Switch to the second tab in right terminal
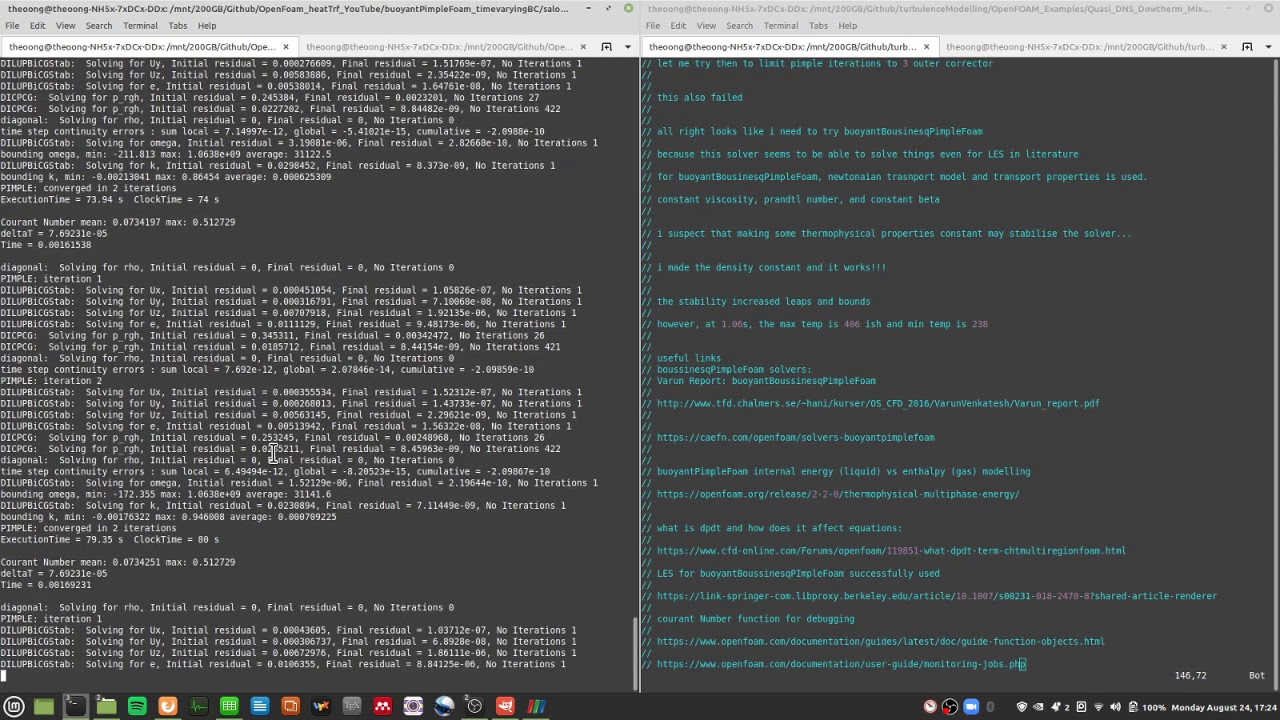The image size is (1280, 720). coord(1086,47)
